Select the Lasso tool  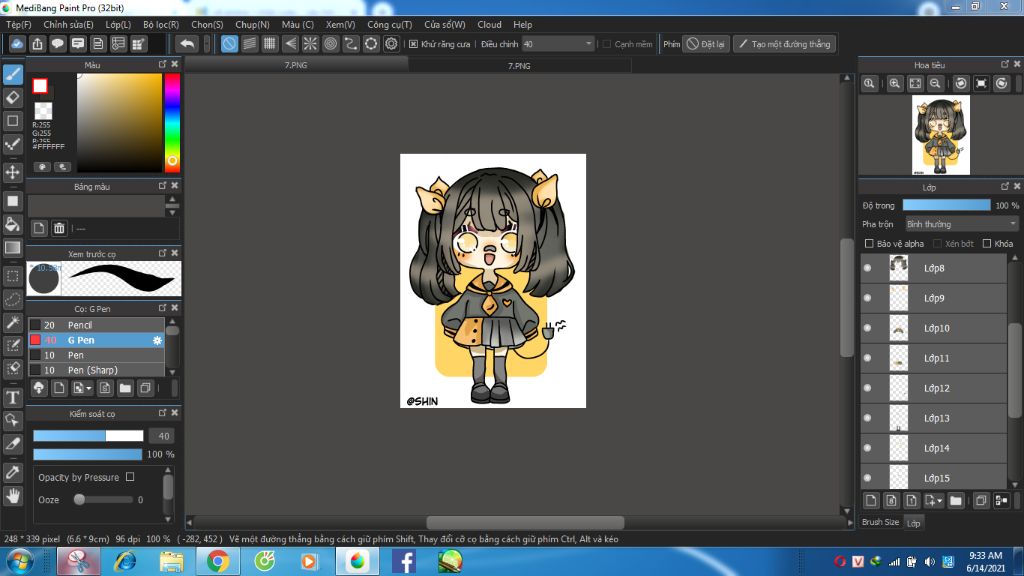(x=12, y=300)
